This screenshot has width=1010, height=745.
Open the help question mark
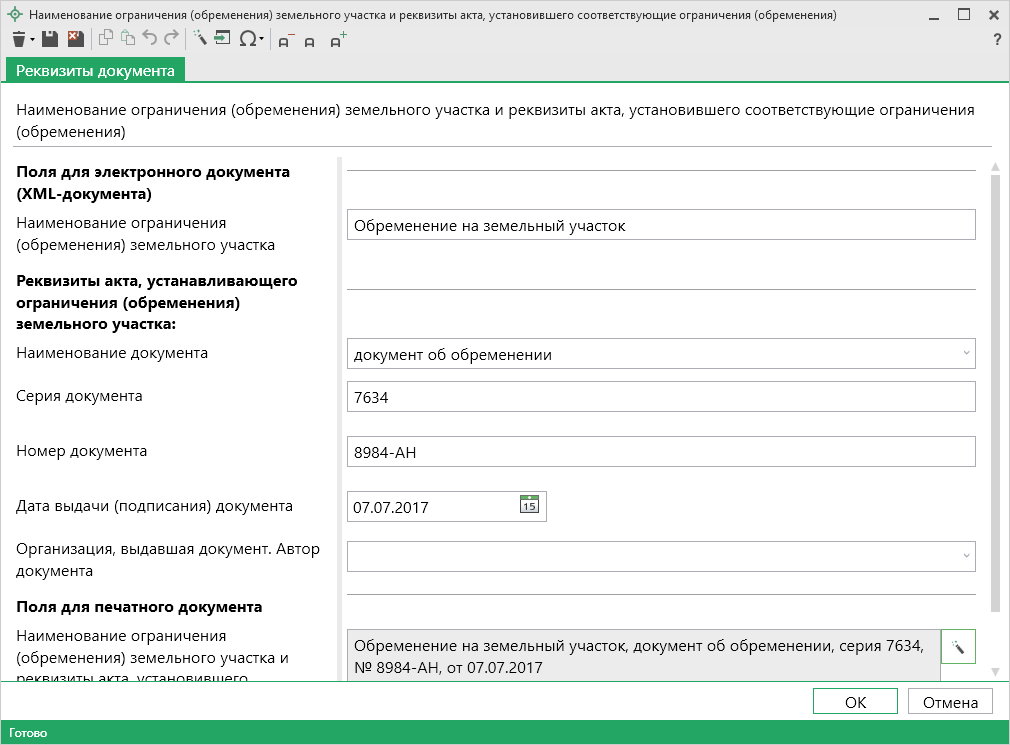tap(996, 40)
